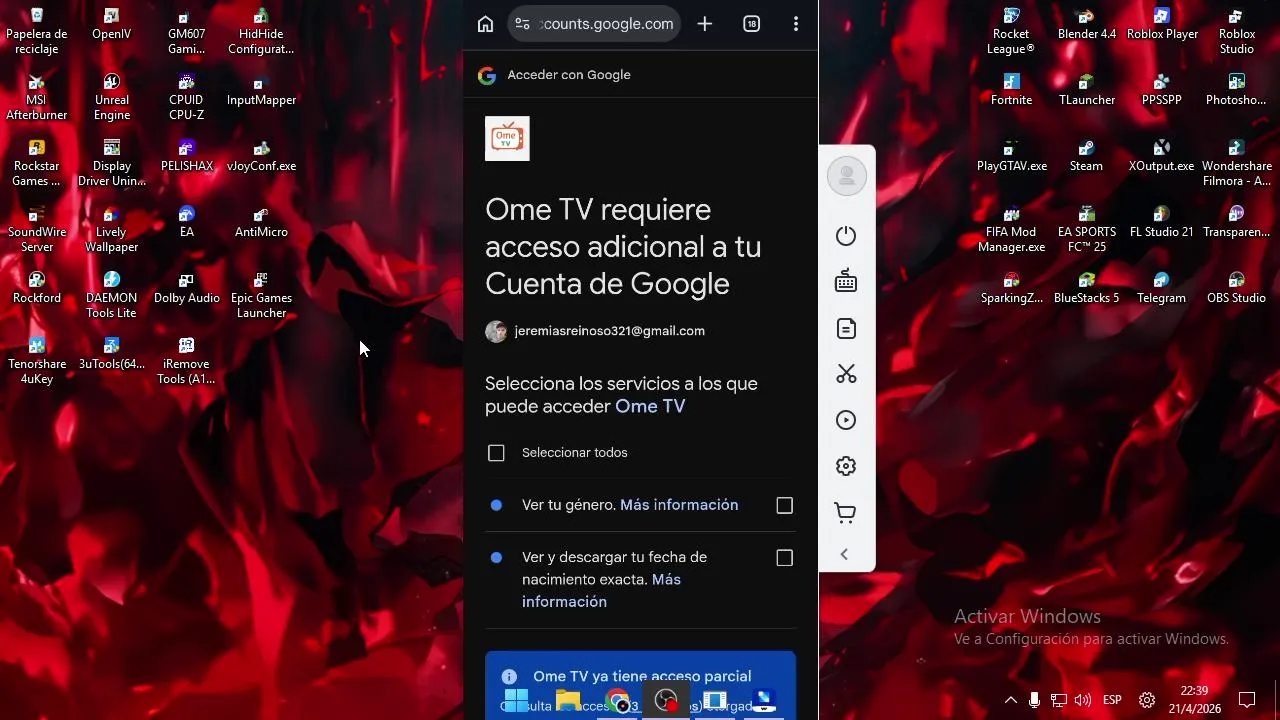
Task: Tap the browser home icon
Action: pos(485,24)
